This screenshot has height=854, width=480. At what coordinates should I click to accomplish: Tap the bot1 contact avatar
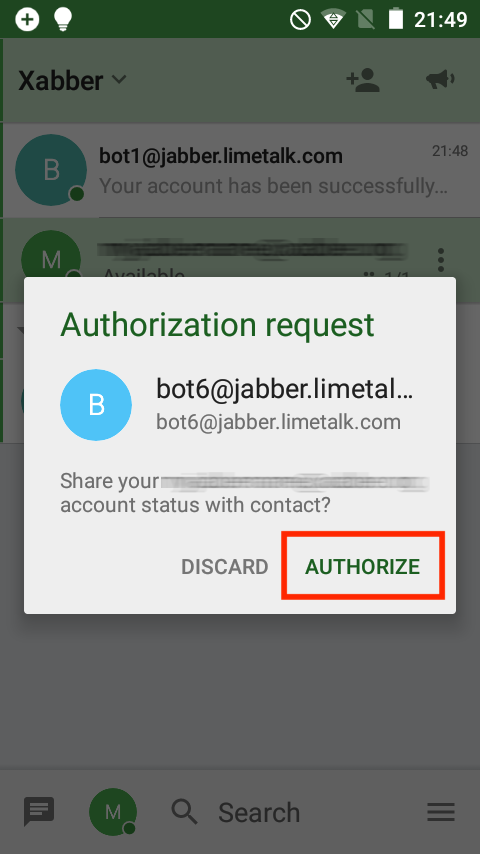[51, 170]
